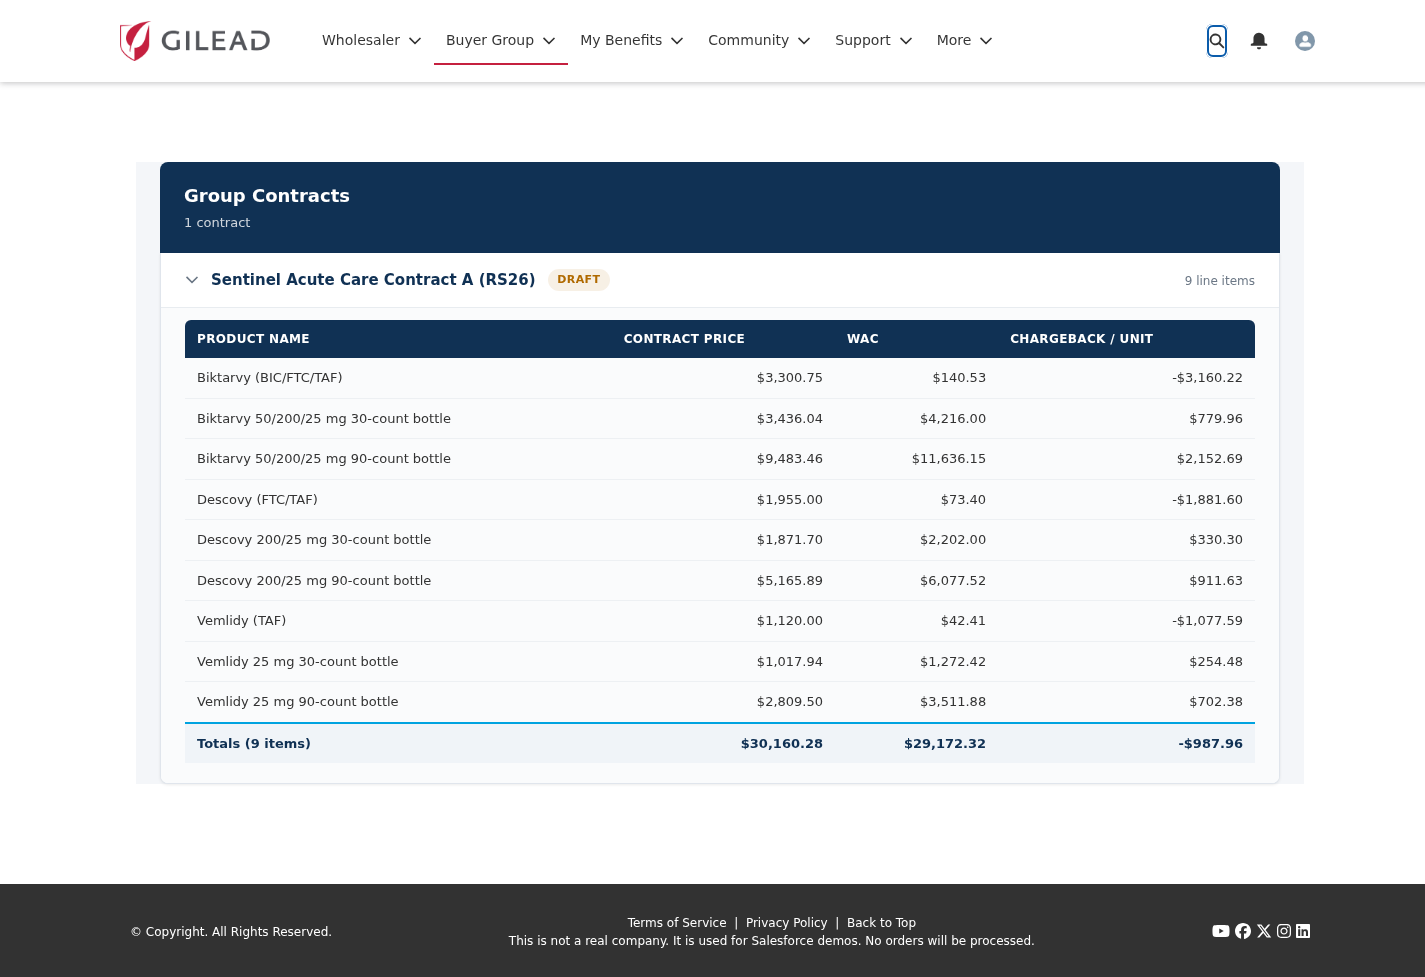Visit the Instagram social icon
This screenshot has height=977, width=1425.
pos(1284,931)
